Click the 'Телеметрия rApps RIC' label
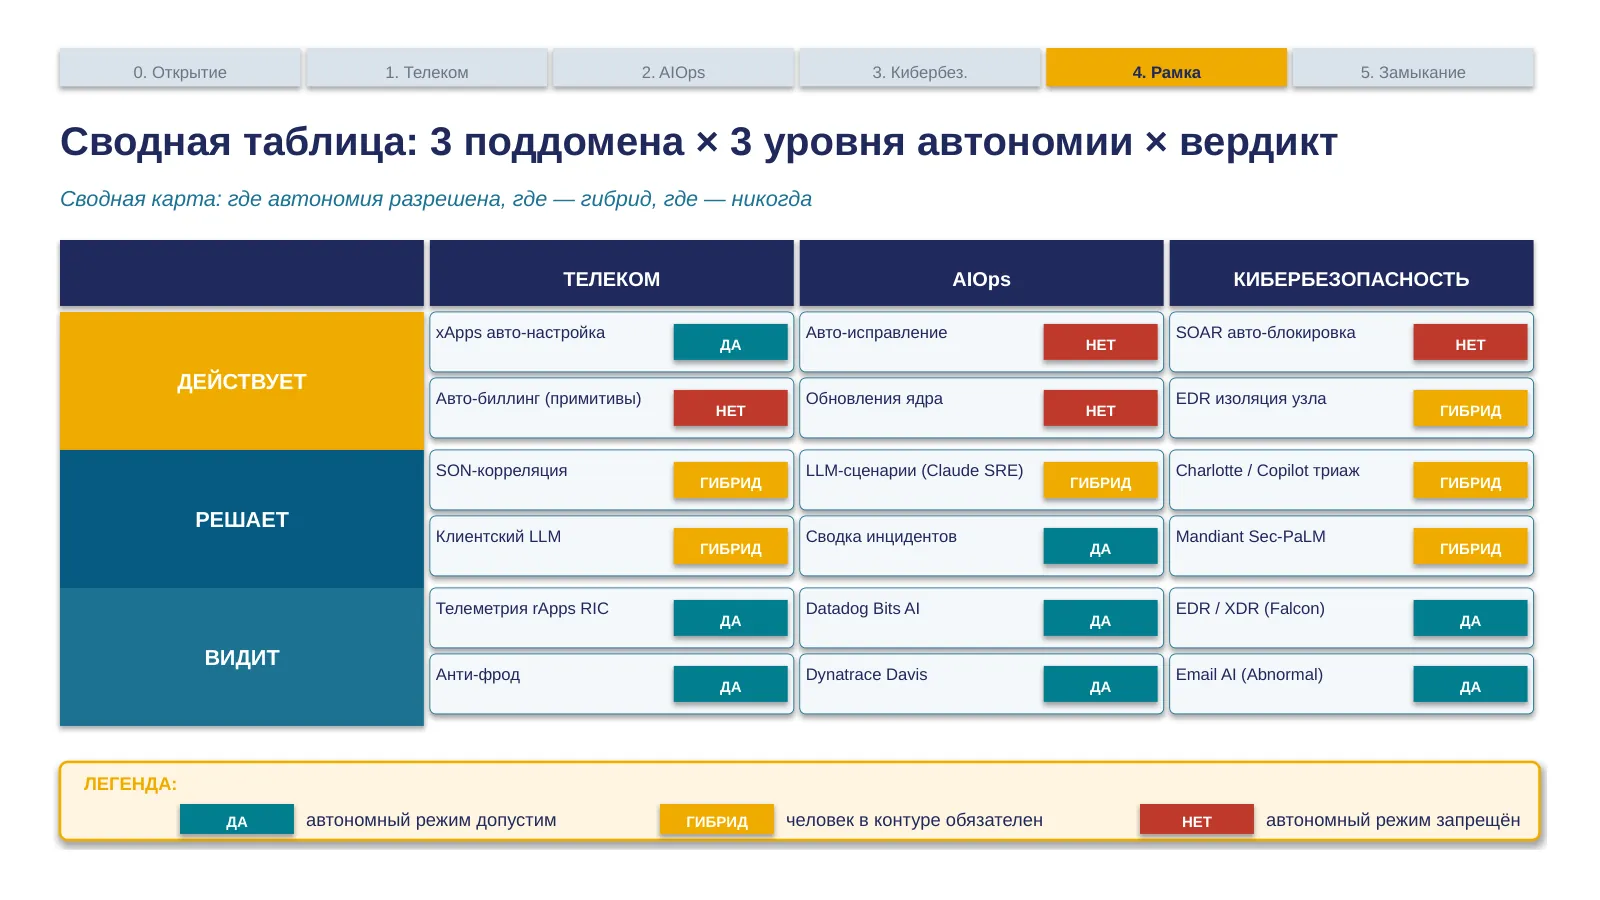 tap(522, 609)
